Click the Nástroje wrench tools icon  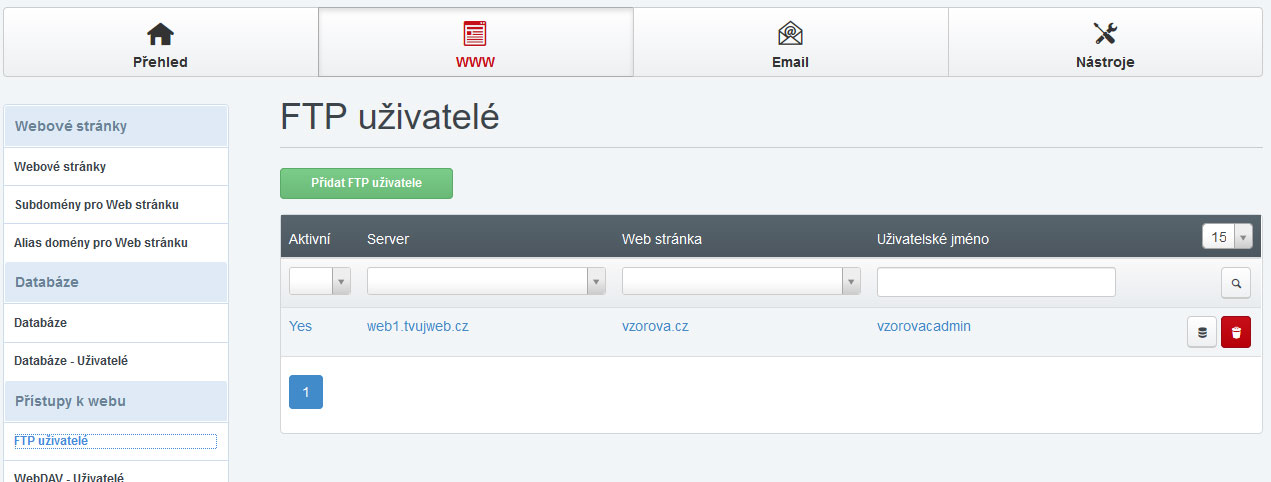(x=1105, y=34)
